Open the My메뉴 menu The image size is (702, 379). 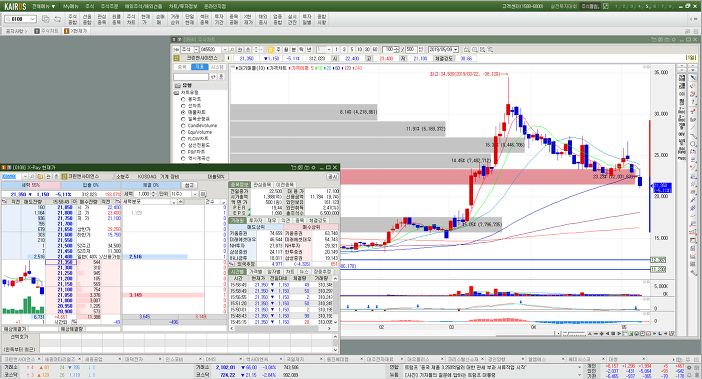coord(70,6)
